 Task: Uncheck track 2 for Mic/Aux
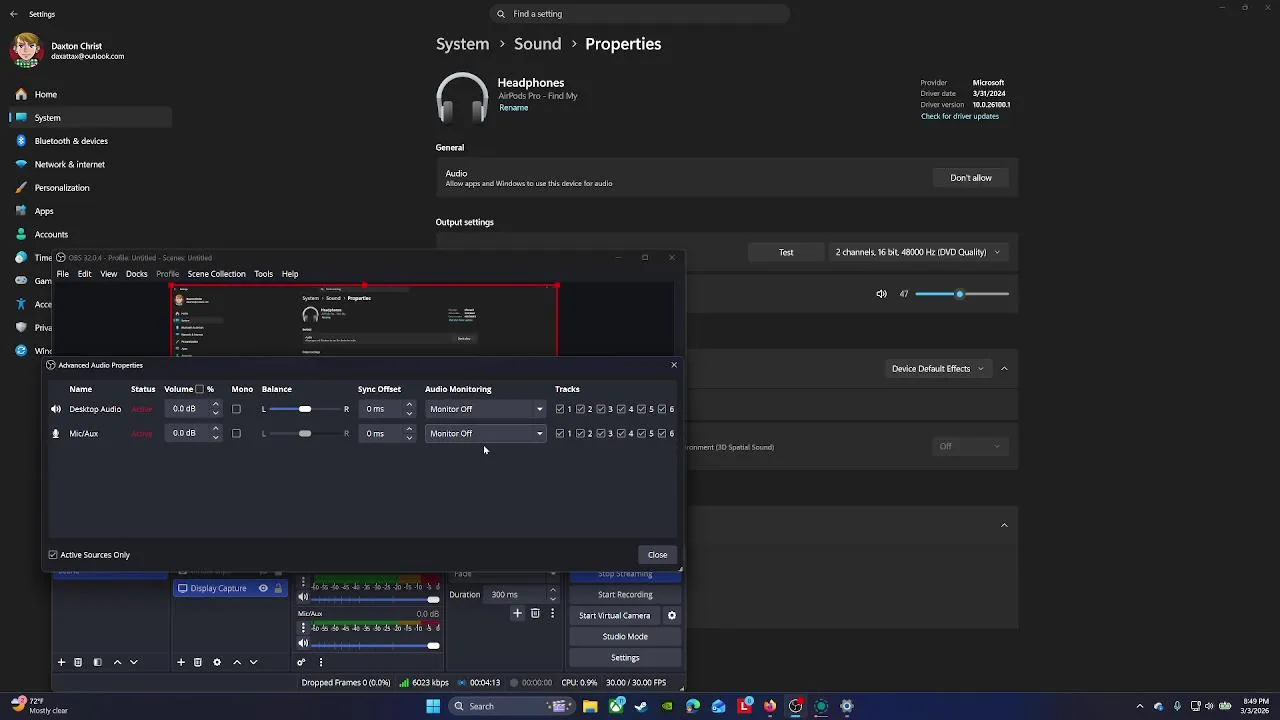580,433
